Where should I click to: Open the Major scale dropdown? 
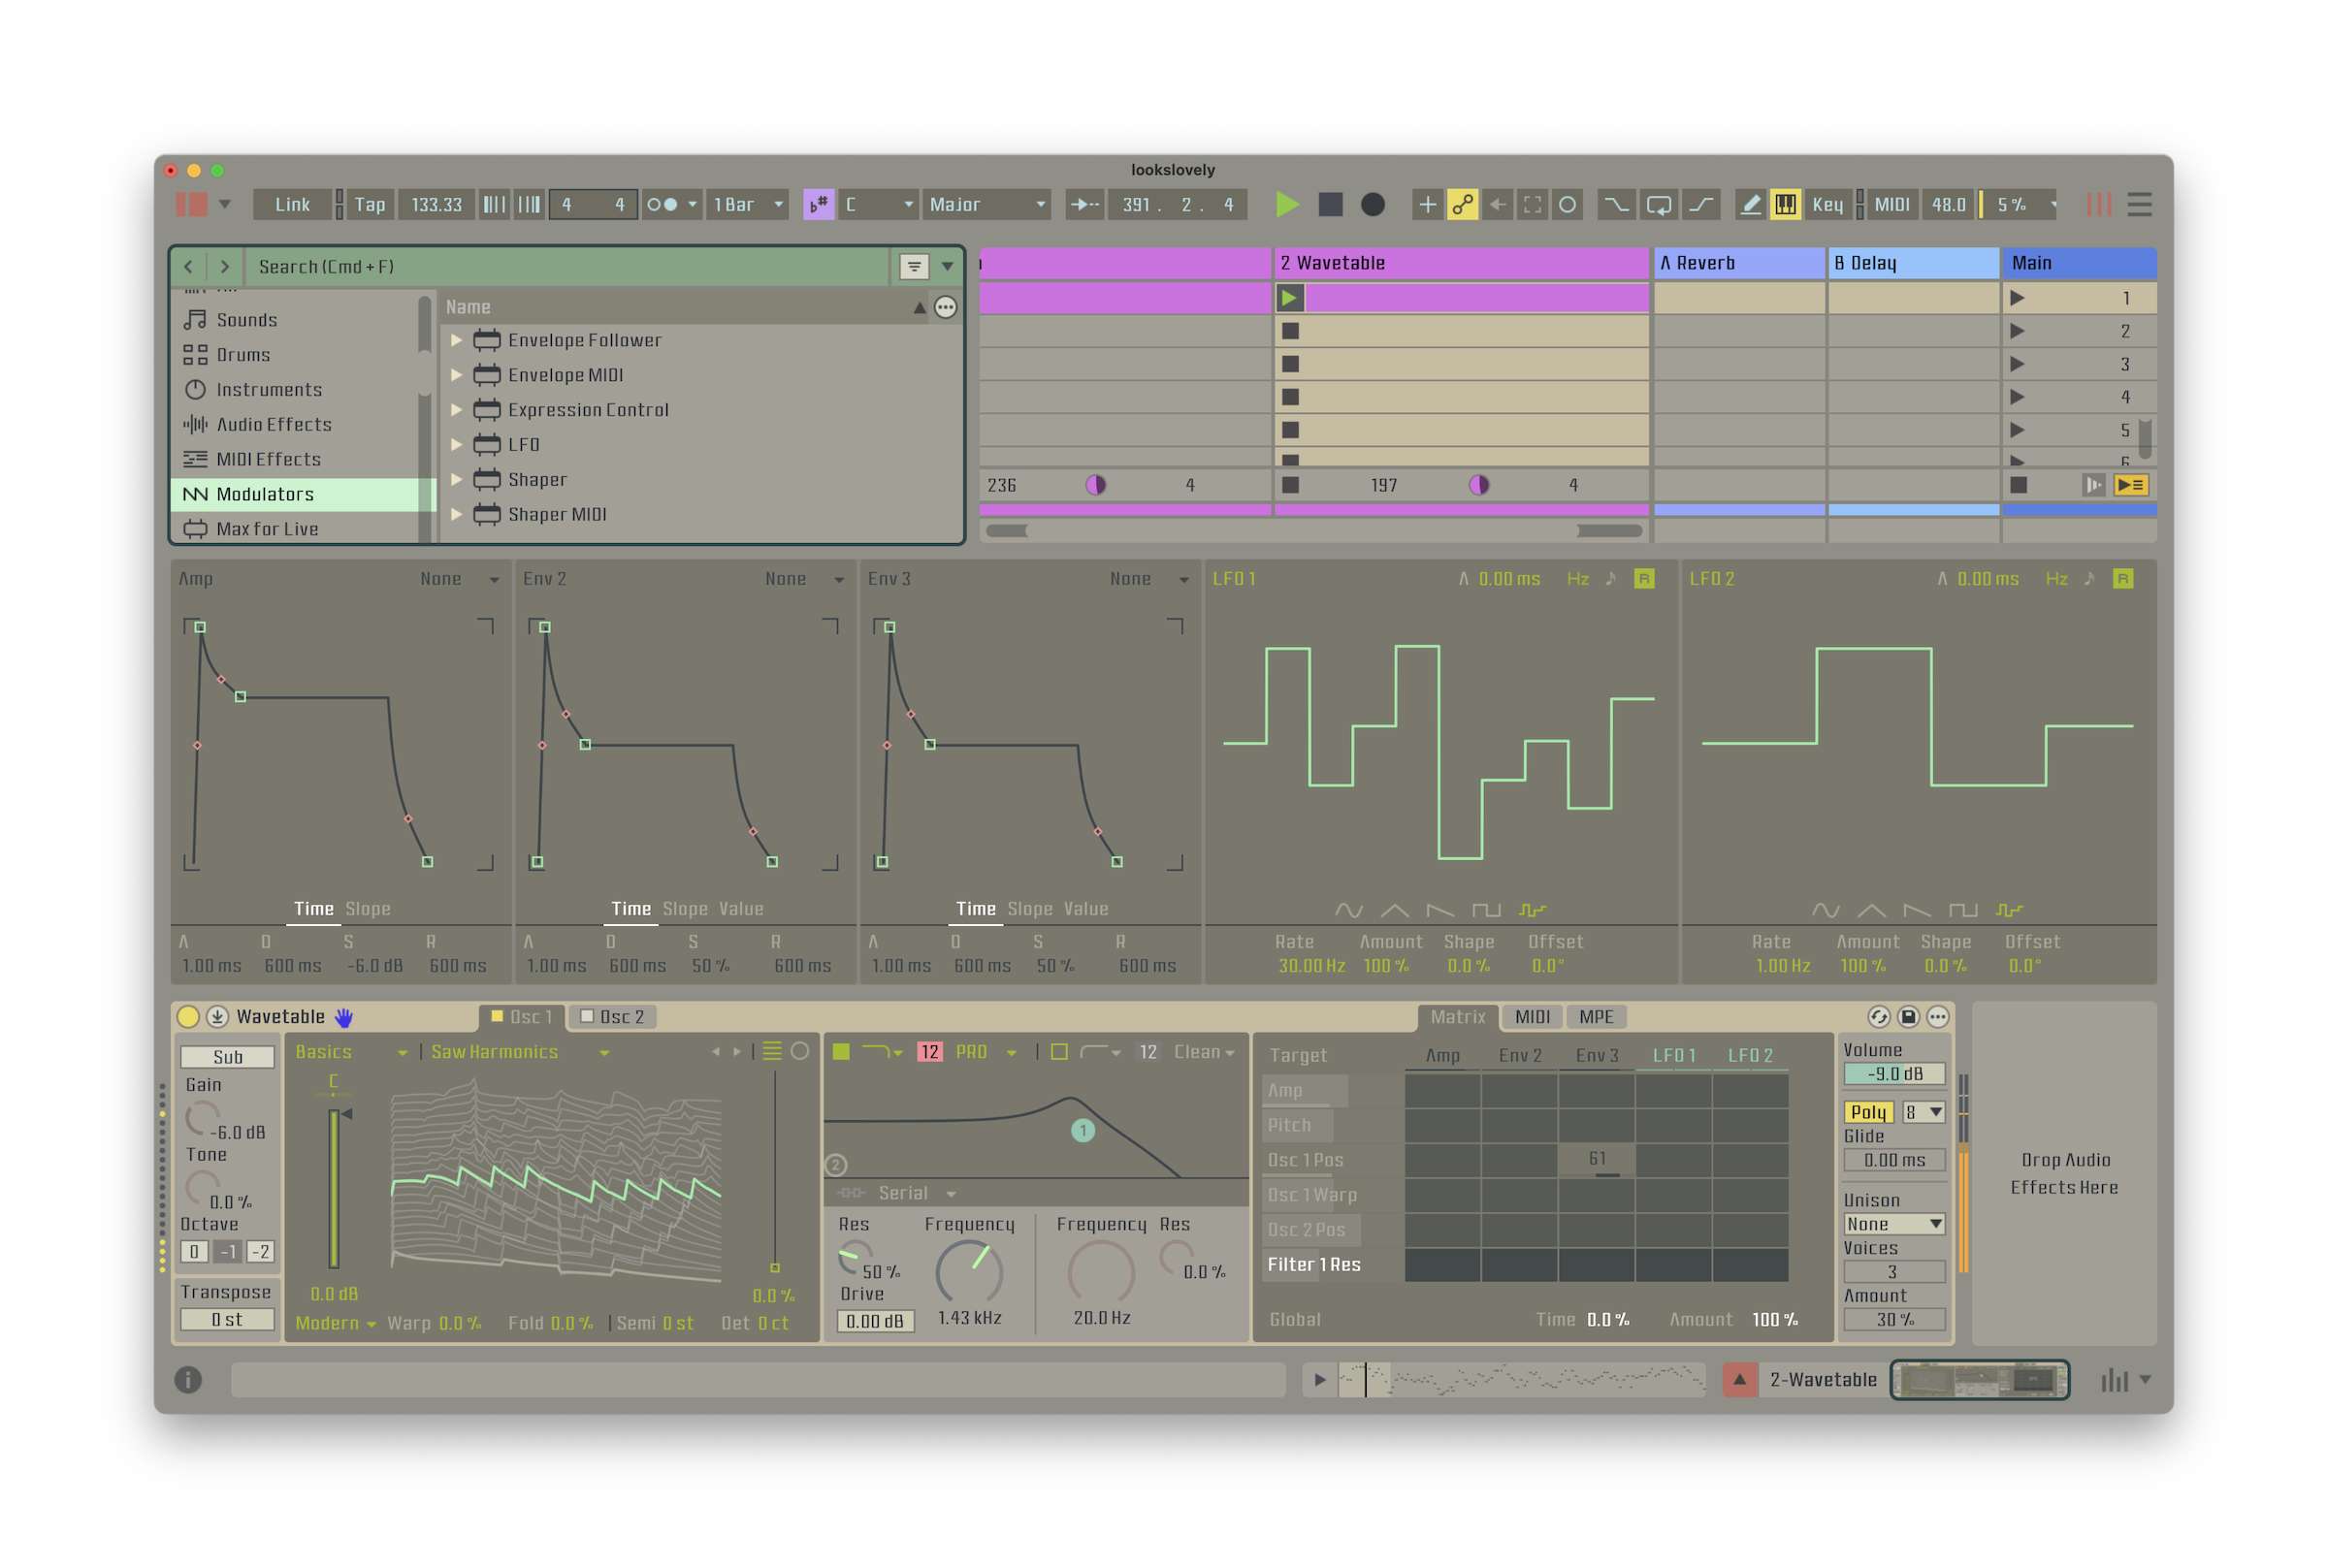pos(985,204)
